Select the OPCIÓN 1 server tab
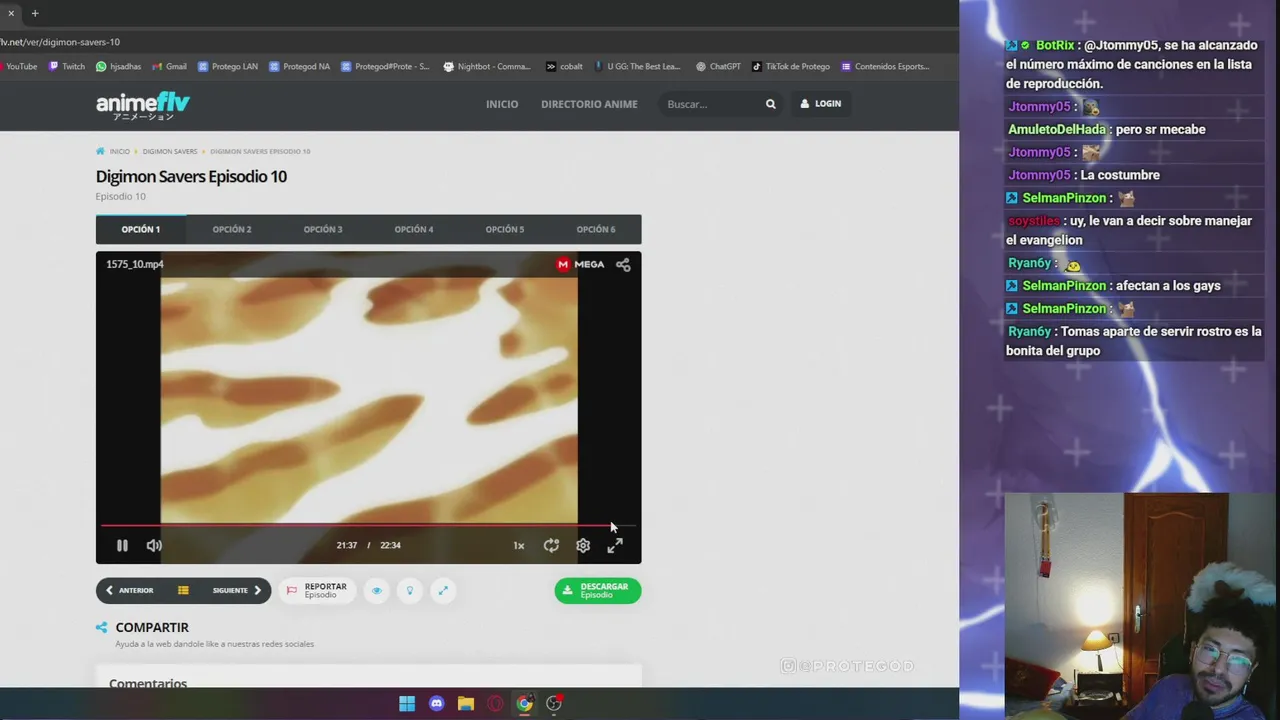The image size is (1280, 720). (x=141, y=229)
